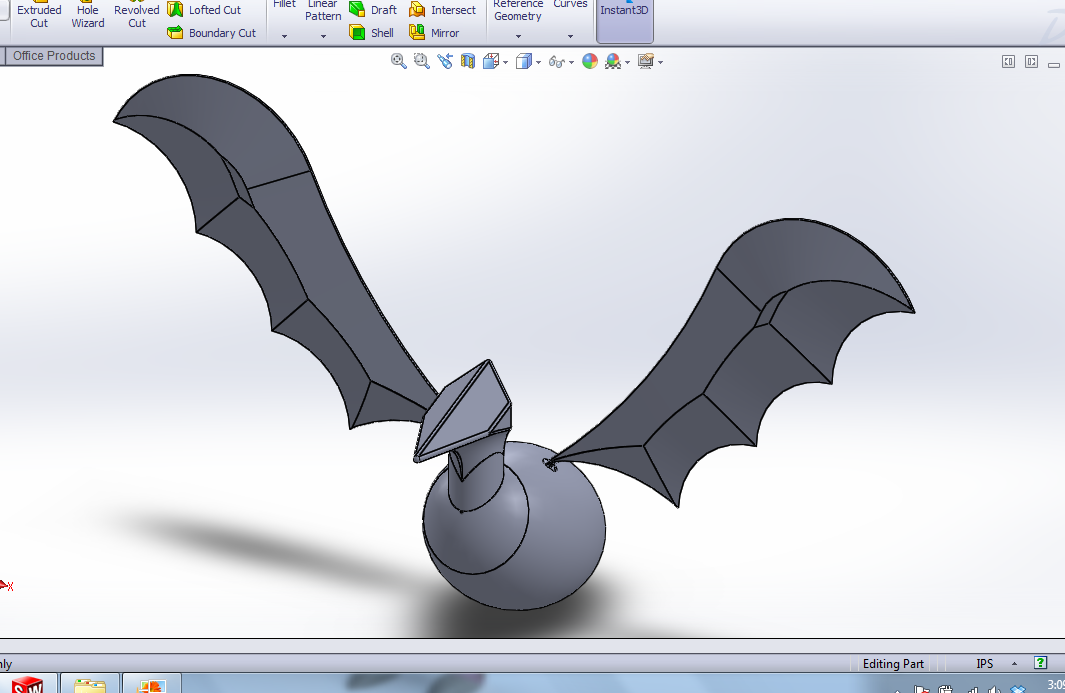Toggle the Section View icon
Viewport: 1065px width, 693px height.
pyautogui.click(x=468, y=62)
